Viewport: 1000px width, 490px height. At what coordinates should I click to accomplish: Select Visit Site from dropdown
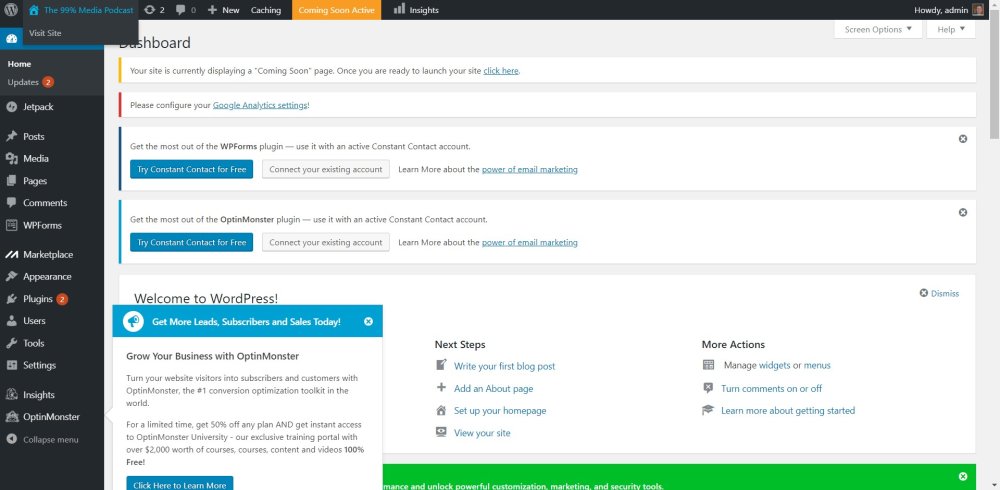[45, 33]
